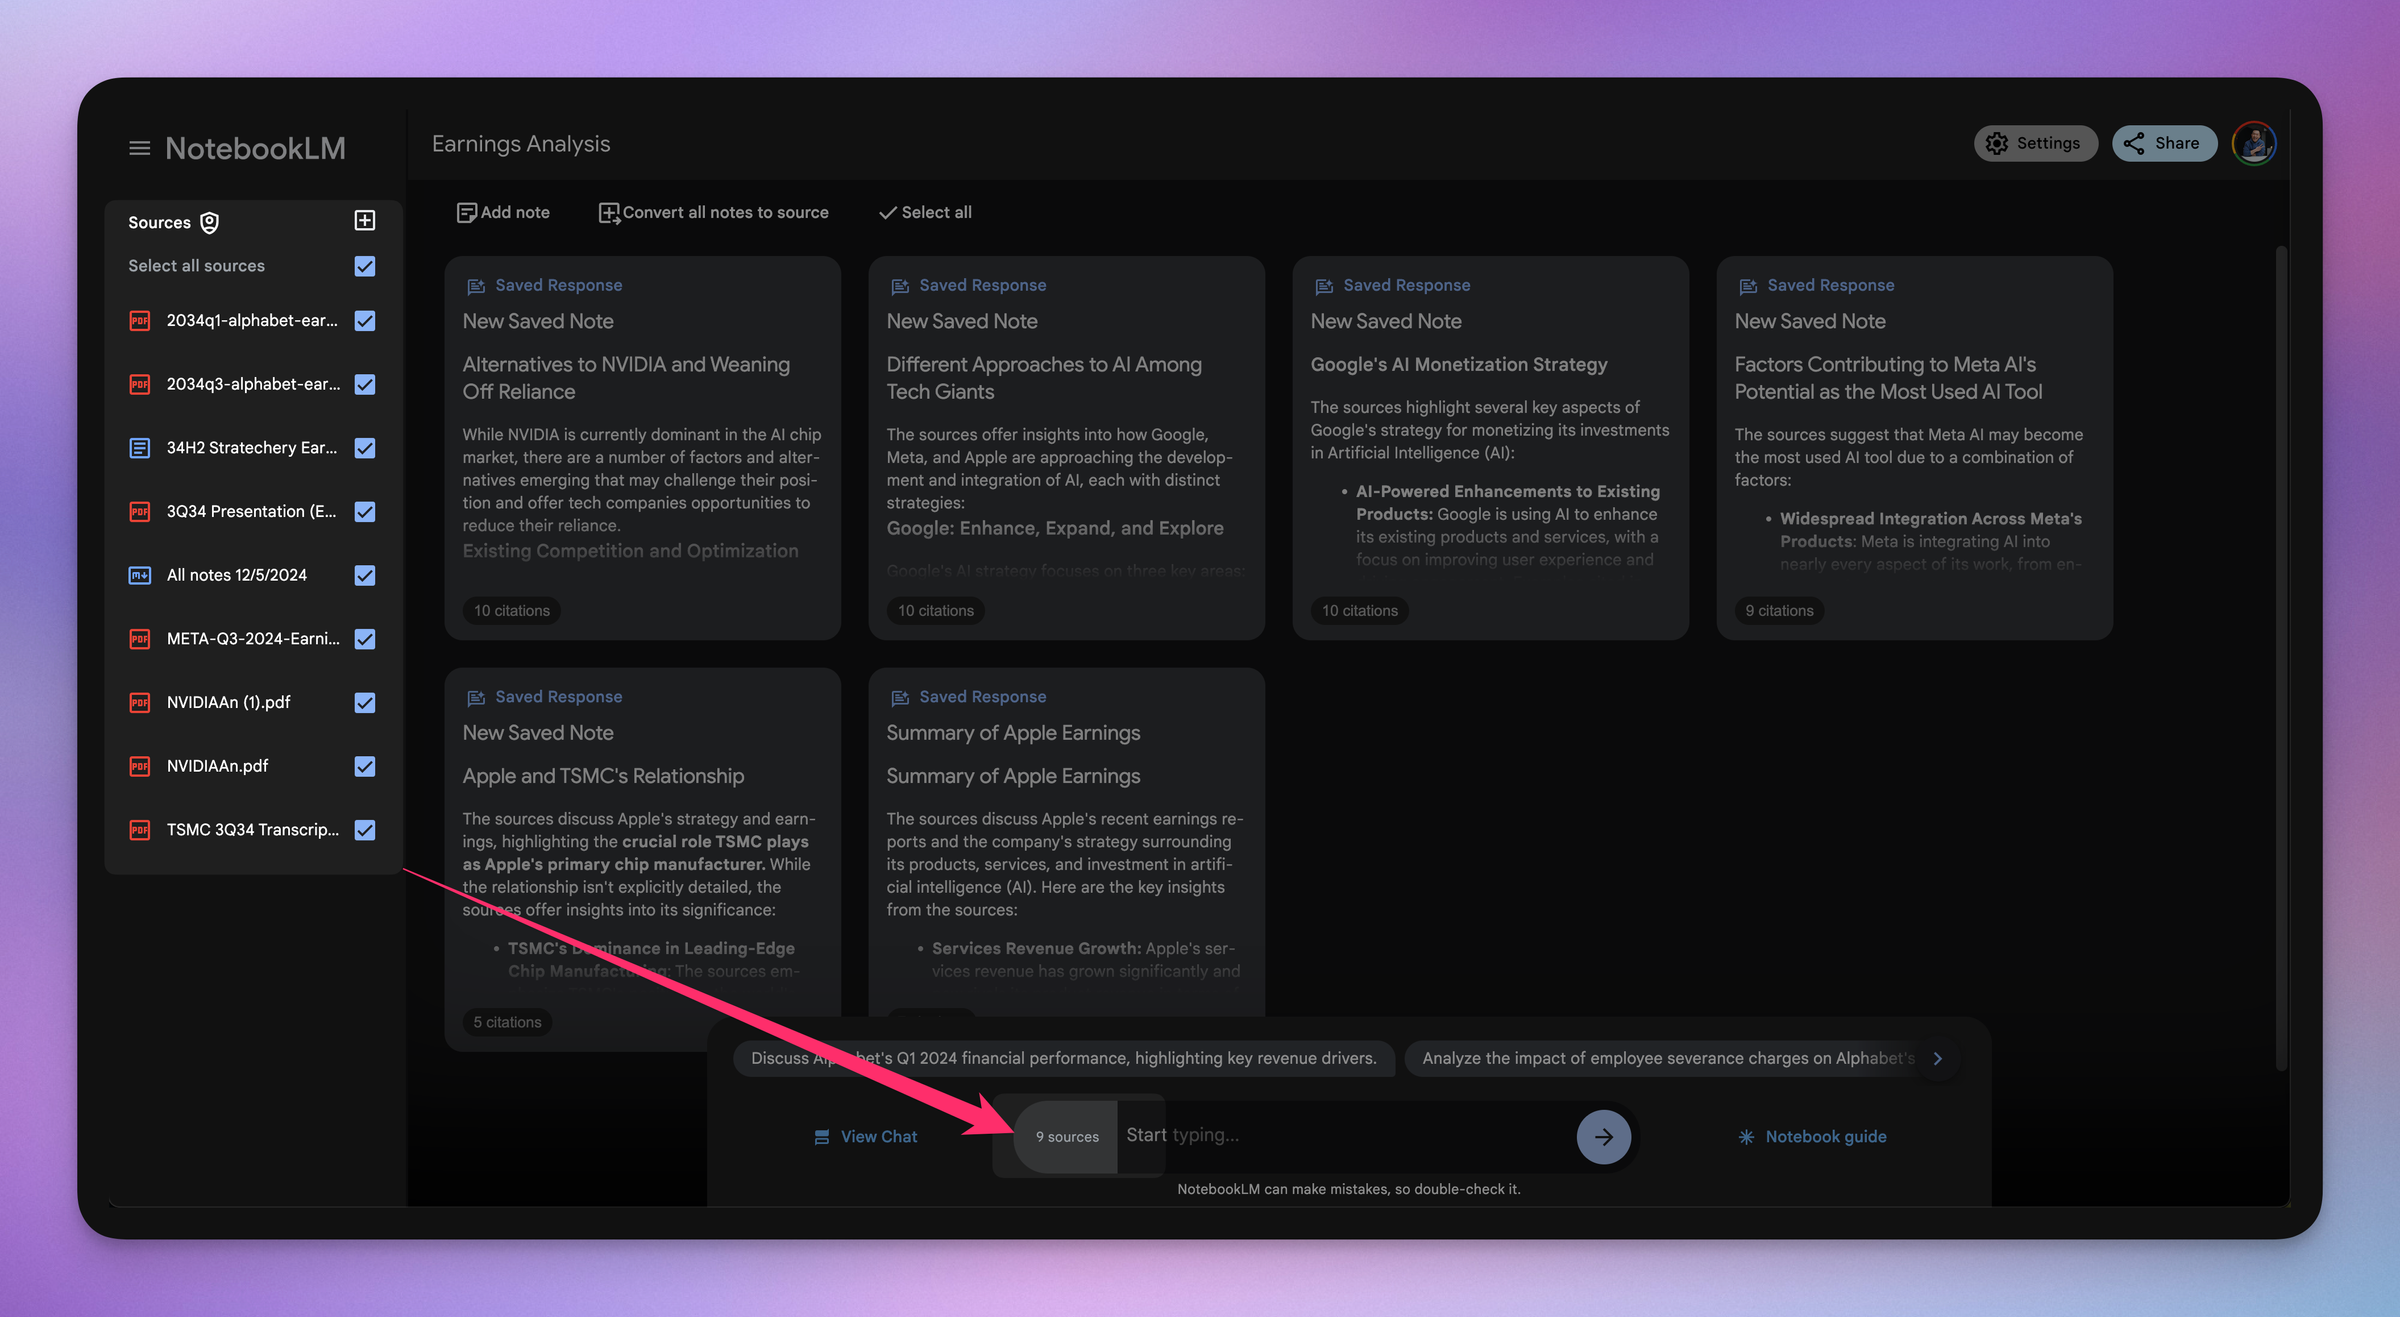Toggle the Select all sources checkbox
2400x1317 pixels.
(x=364, y=266)
